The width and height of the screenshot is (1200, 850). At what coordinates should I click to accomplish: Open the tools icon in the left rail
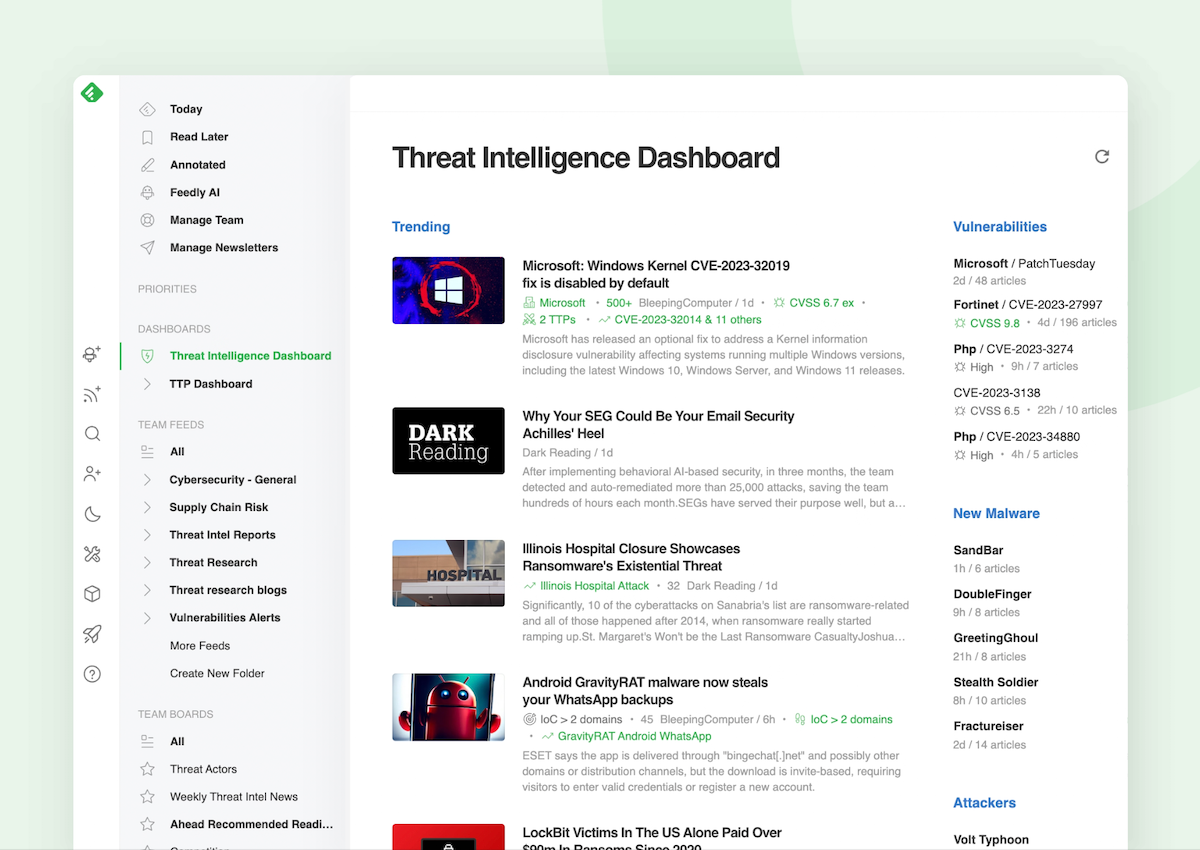click(x=92, y=553)
